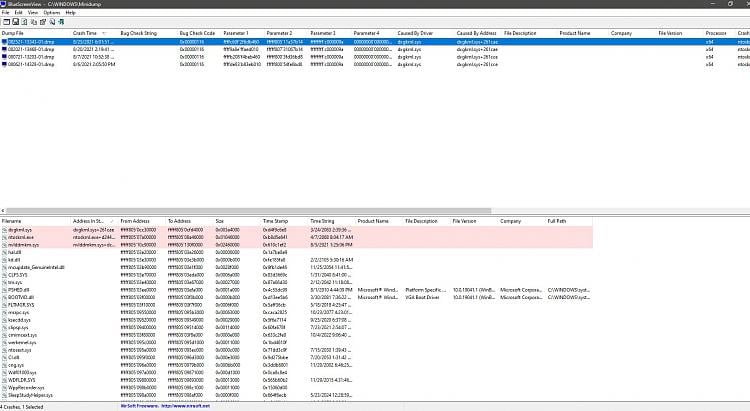Click the dump icon beside 080621-14328-01.dmp

click(4, 64)
